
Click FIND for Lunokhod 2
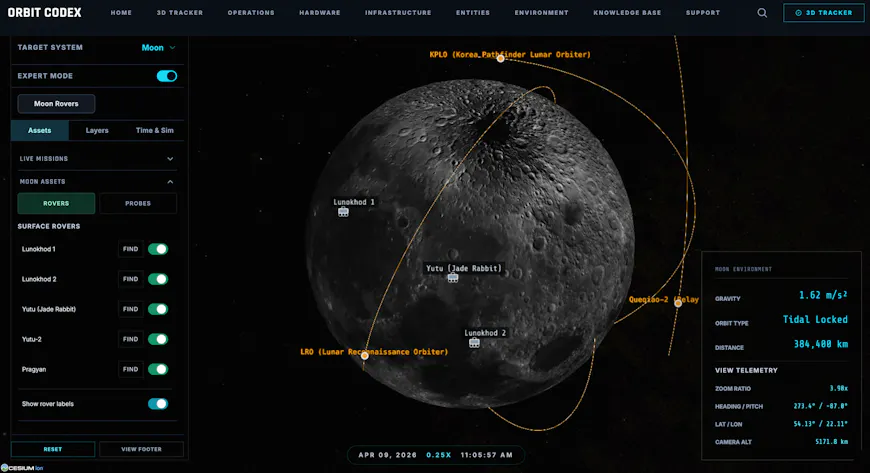click(x=130, y=279)
